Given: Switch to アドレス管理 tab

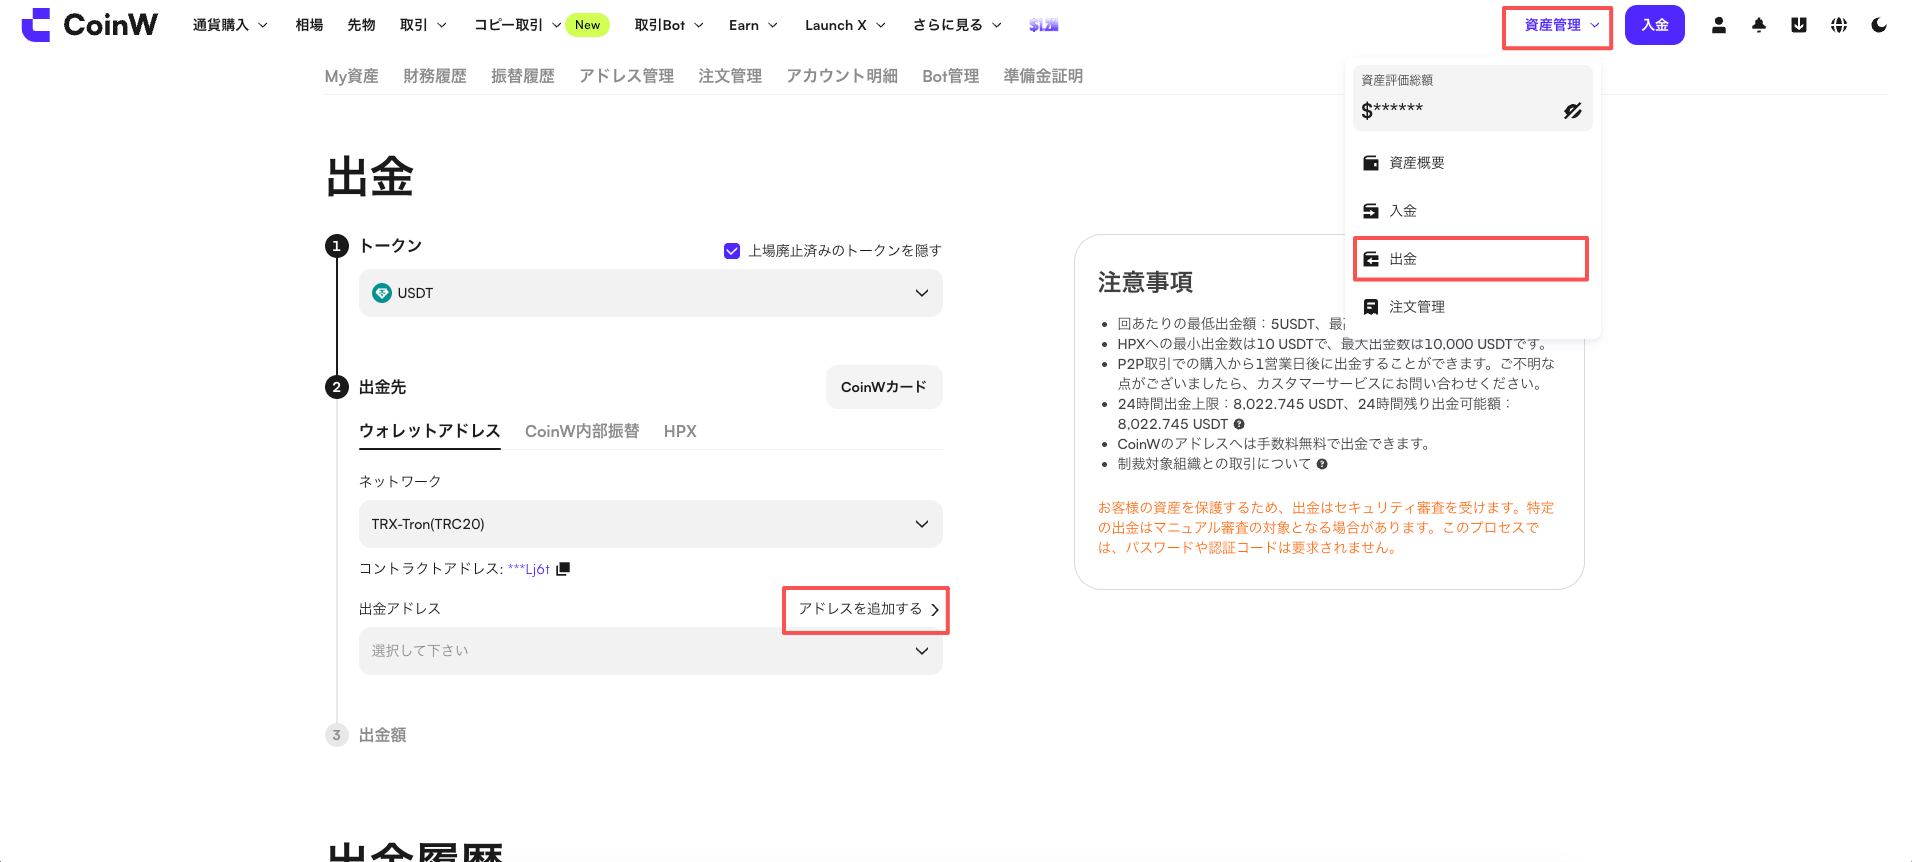Looking at the screenshot, I should 626,76.
